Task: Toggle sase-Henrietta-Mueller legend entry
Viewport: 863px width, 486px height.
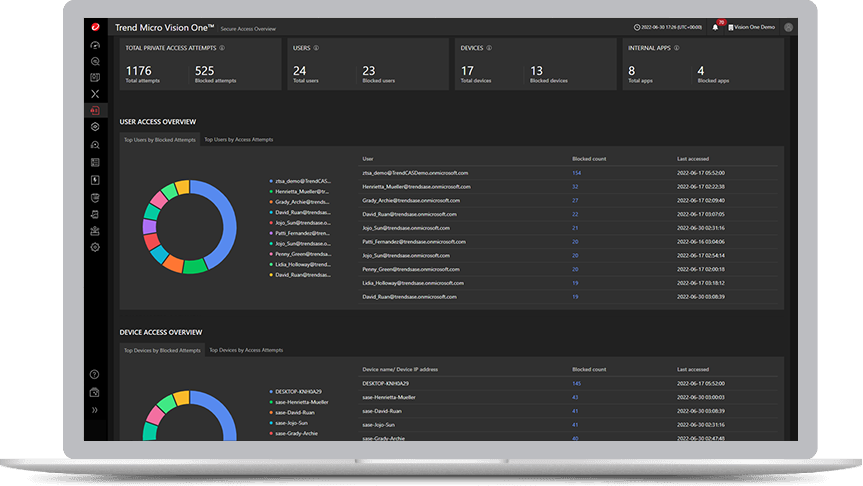Action: (299, 402)
